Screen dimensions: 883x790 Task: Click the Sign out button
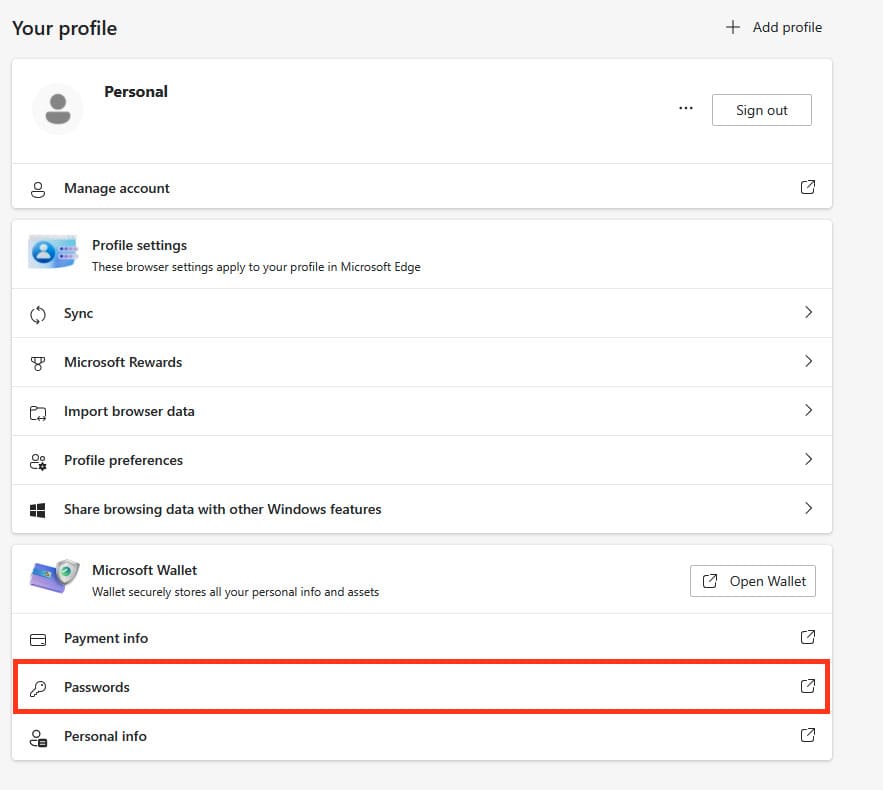[761, 110]
